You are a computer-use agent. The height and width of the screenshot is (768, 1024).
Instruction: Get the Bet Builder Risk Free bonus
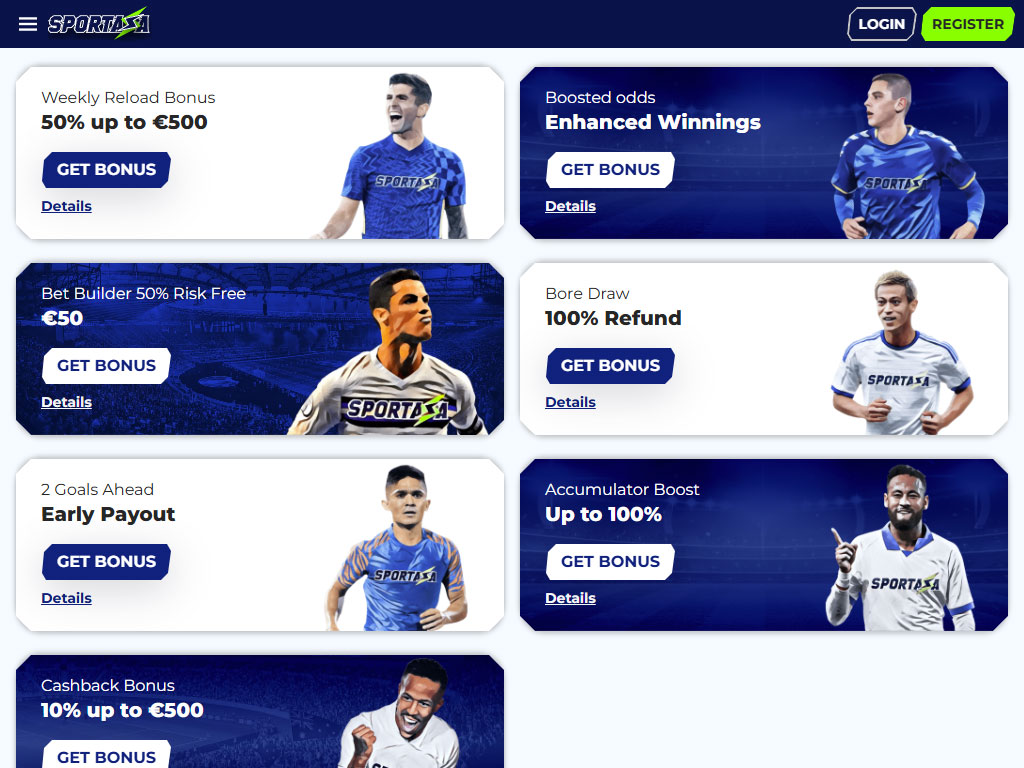(106, 366)
